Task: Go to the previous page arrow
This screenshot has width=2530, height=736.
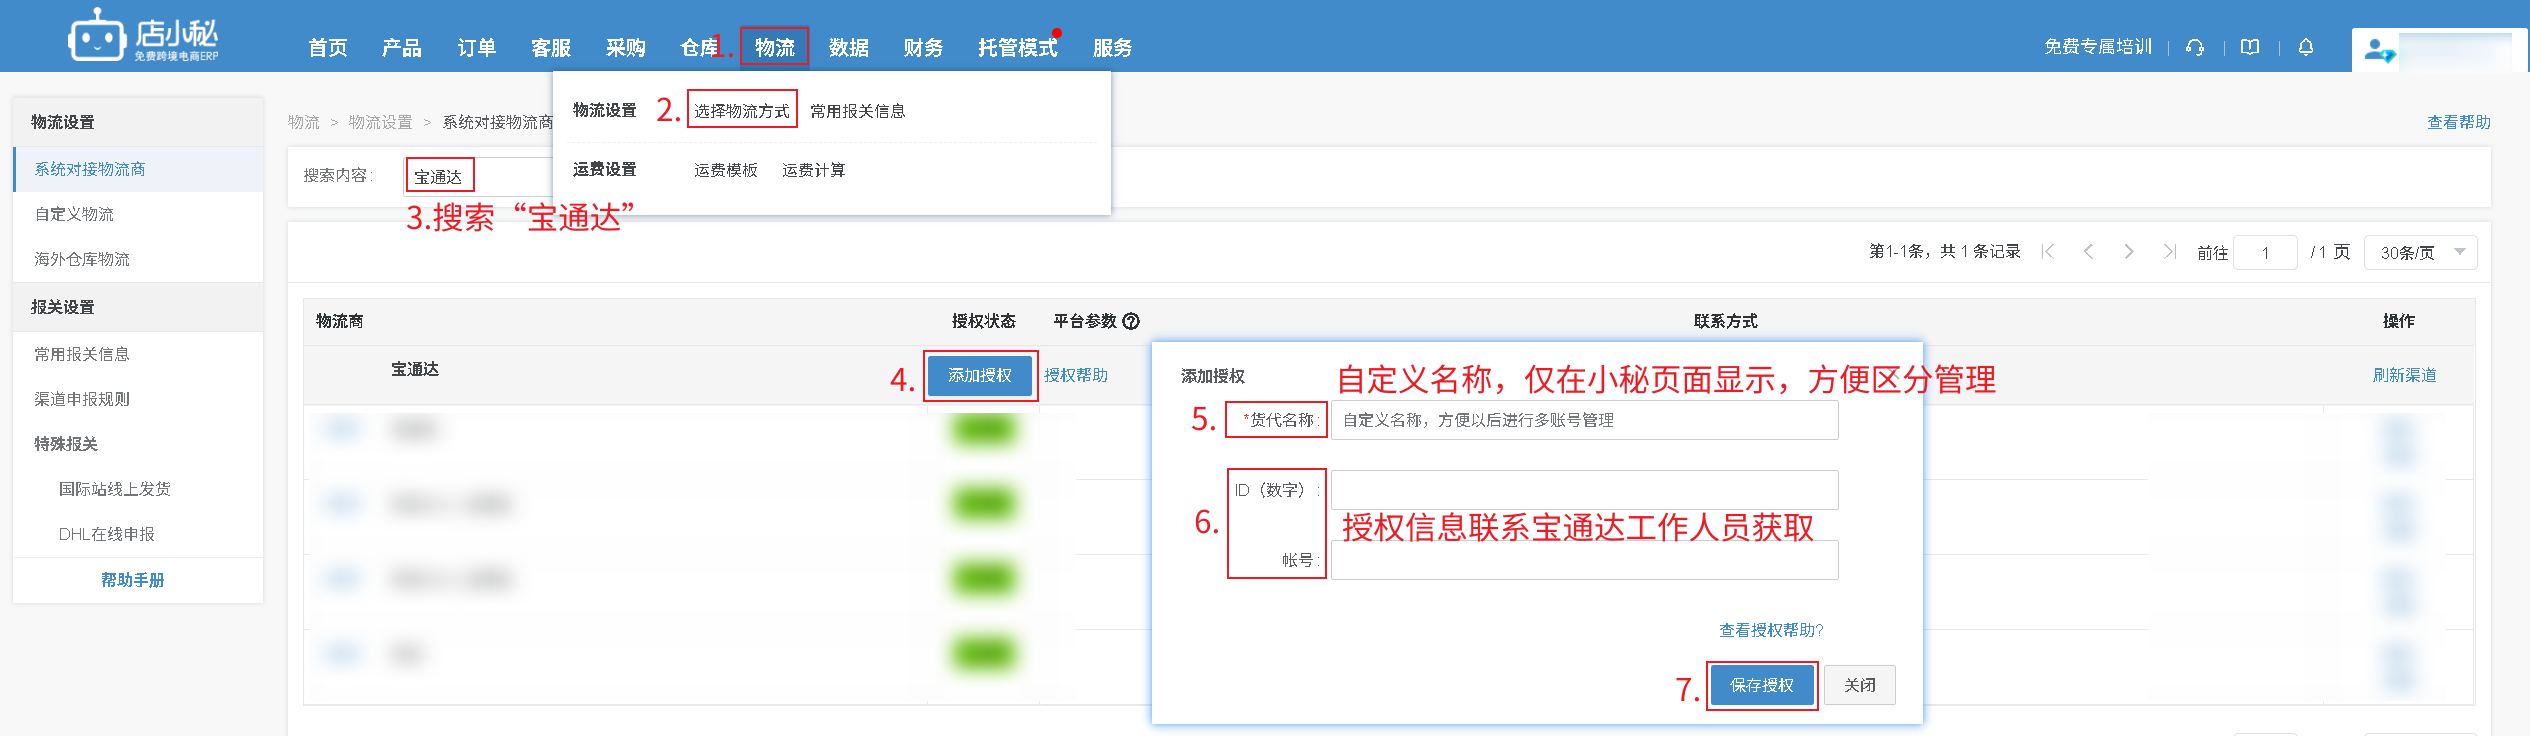Action: [x=2088, y=252]
